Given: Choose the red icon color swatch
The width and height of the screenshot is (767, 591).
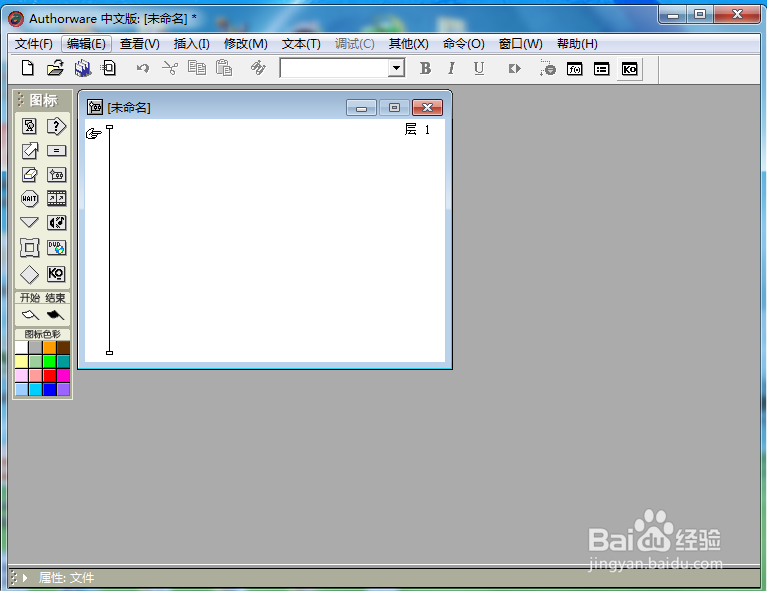Looking at the screenshot, I should tap(49, 376).
